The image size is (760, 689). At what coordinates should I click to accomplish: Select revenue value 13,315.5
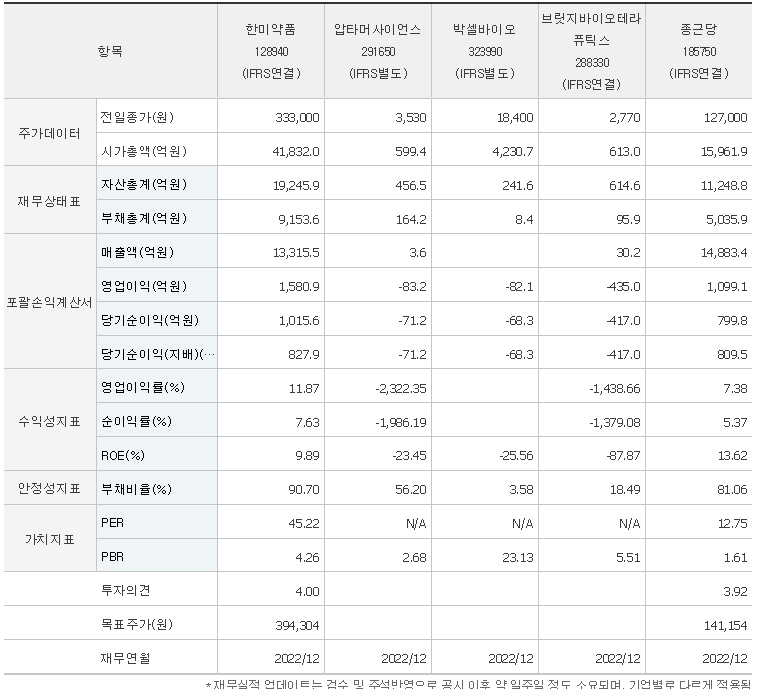click(x=296, y=253)
